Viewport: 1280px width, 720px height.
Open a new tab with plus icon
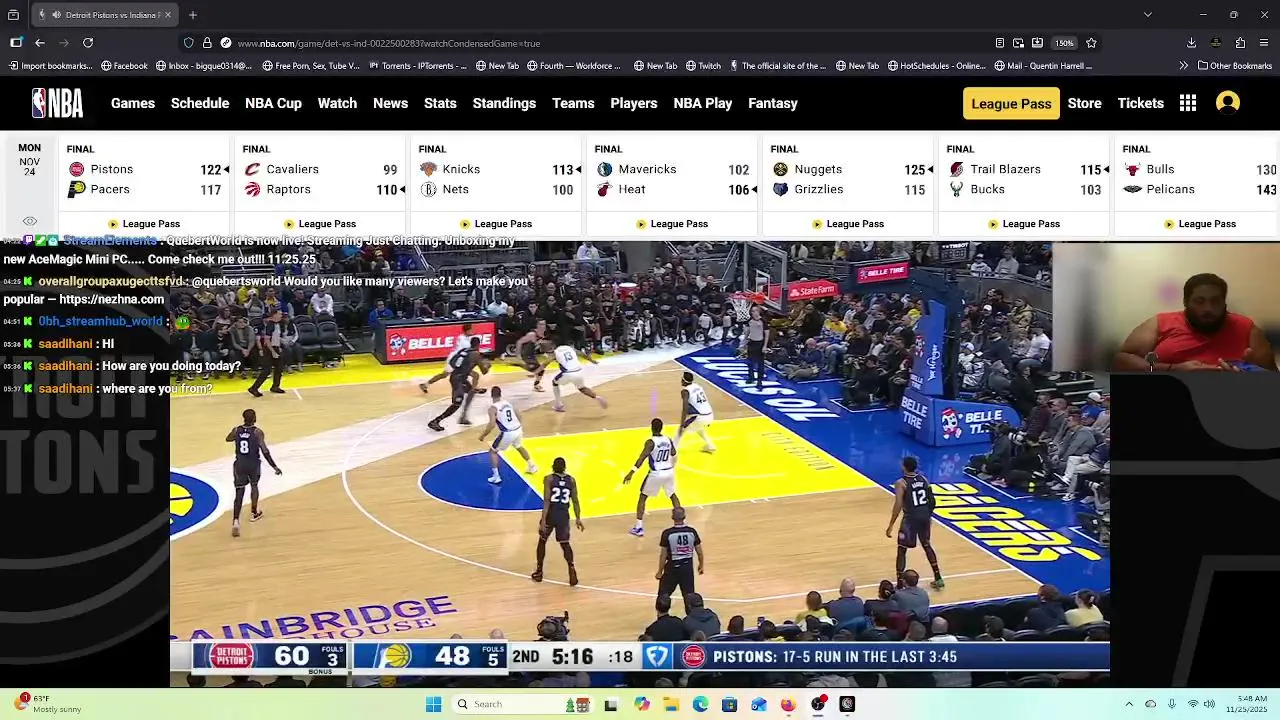click(x=193, y=15)
